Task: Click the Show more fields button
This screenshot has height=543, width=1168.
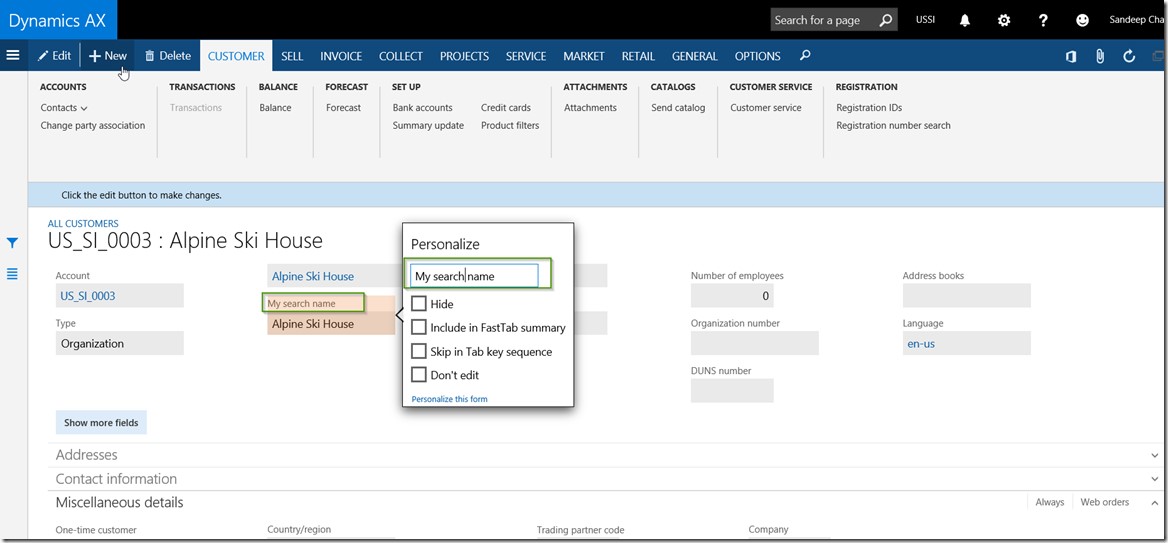Action: [101, 423]
